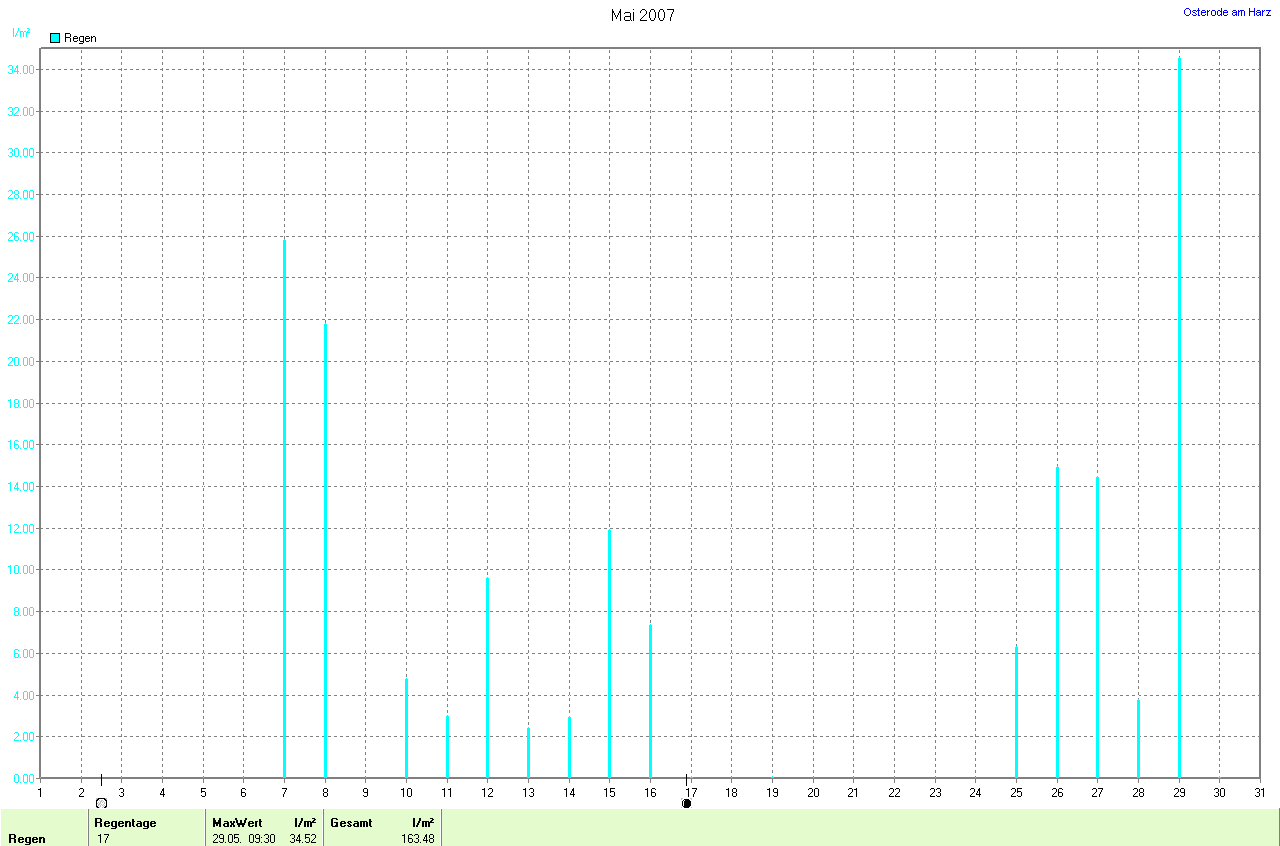Click the MaxWert column header
Screen dimensions: 1280x846
[235, 822]
